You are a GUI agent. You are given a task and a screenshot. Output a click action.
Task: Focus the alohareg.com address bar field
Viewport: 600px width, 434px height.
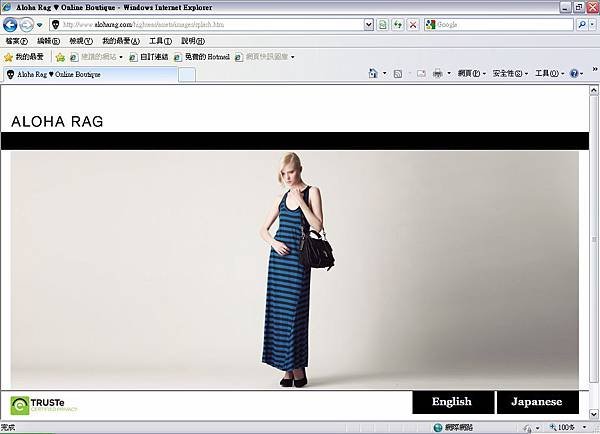(x=212, y=24)
